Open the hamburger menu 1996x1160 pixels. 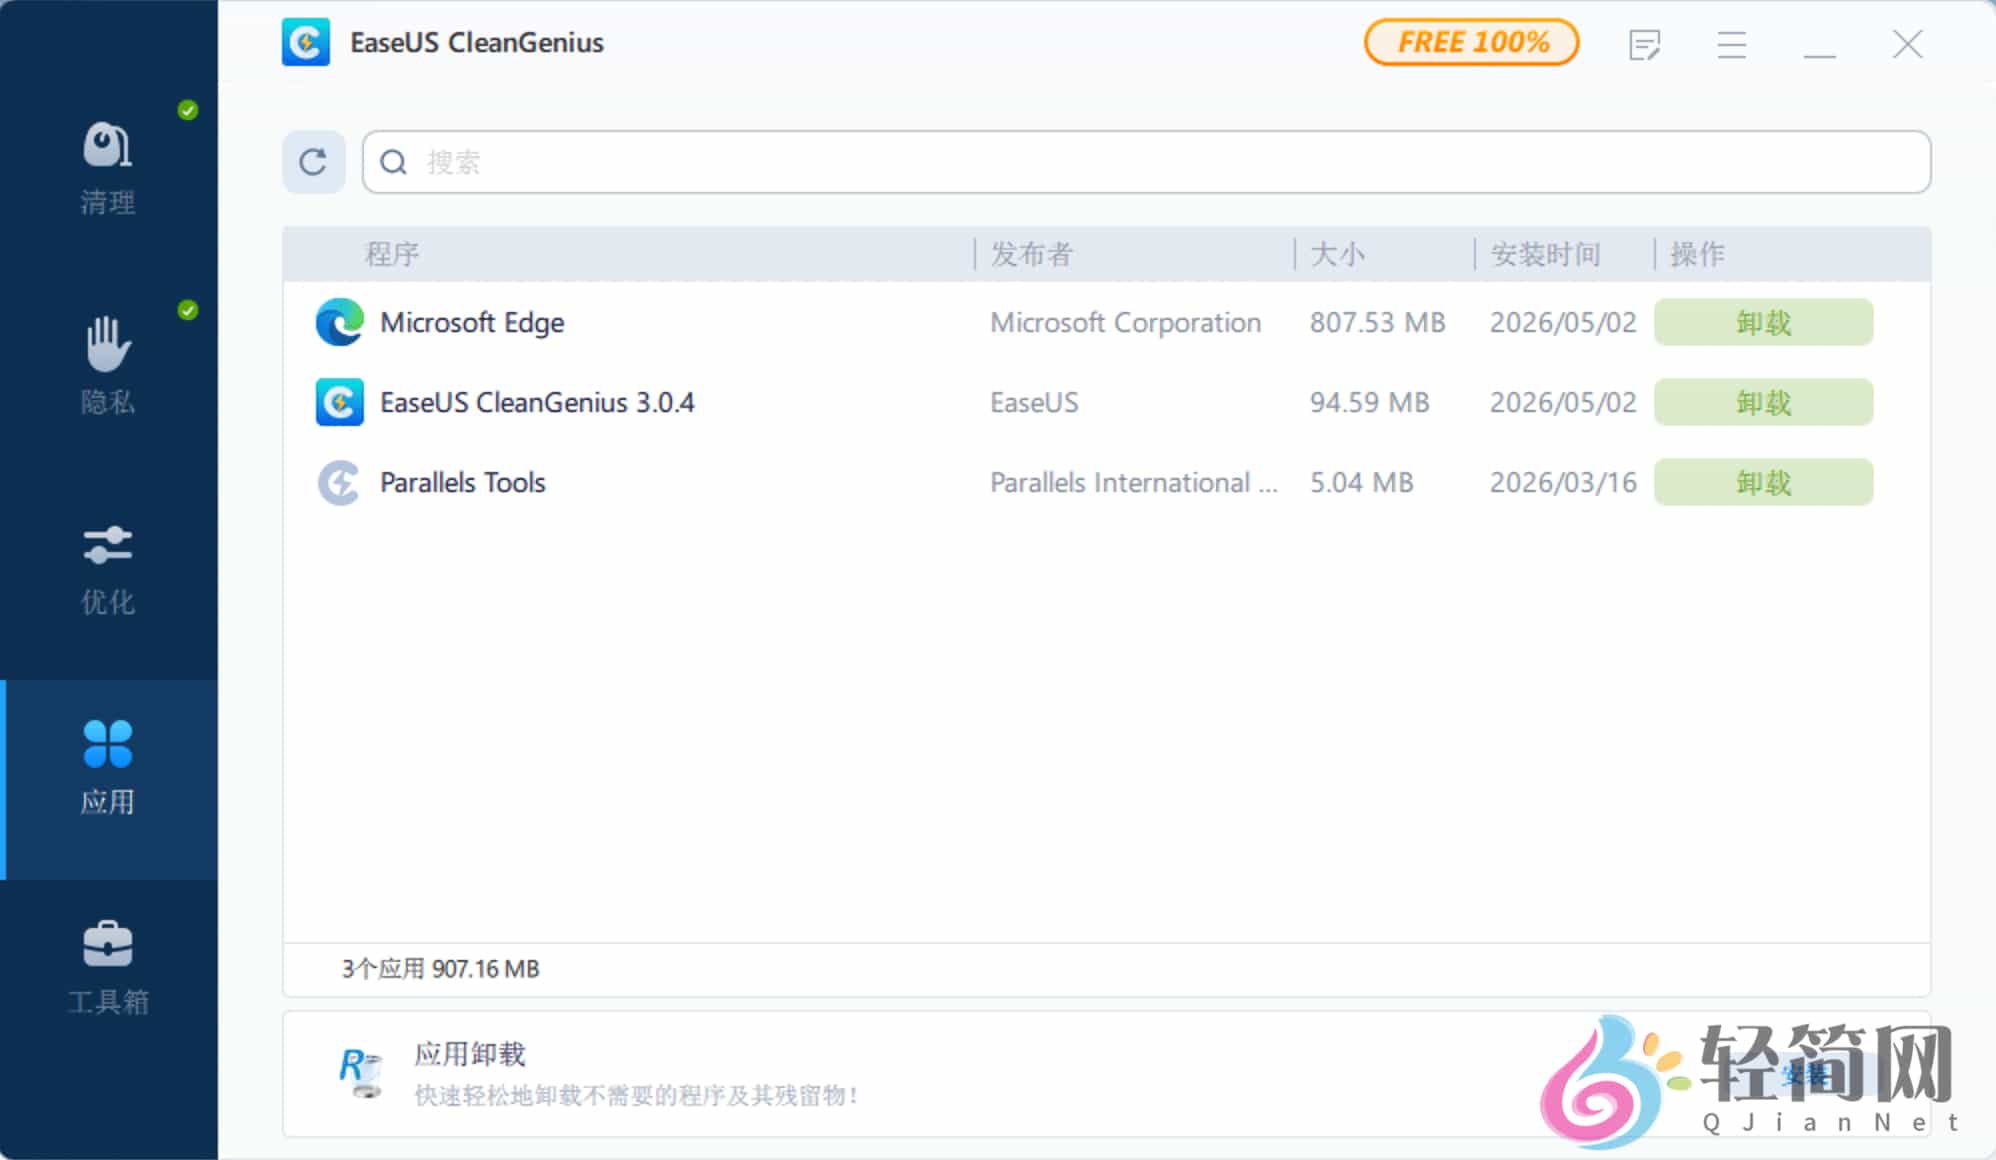(x=1732, y=44)
